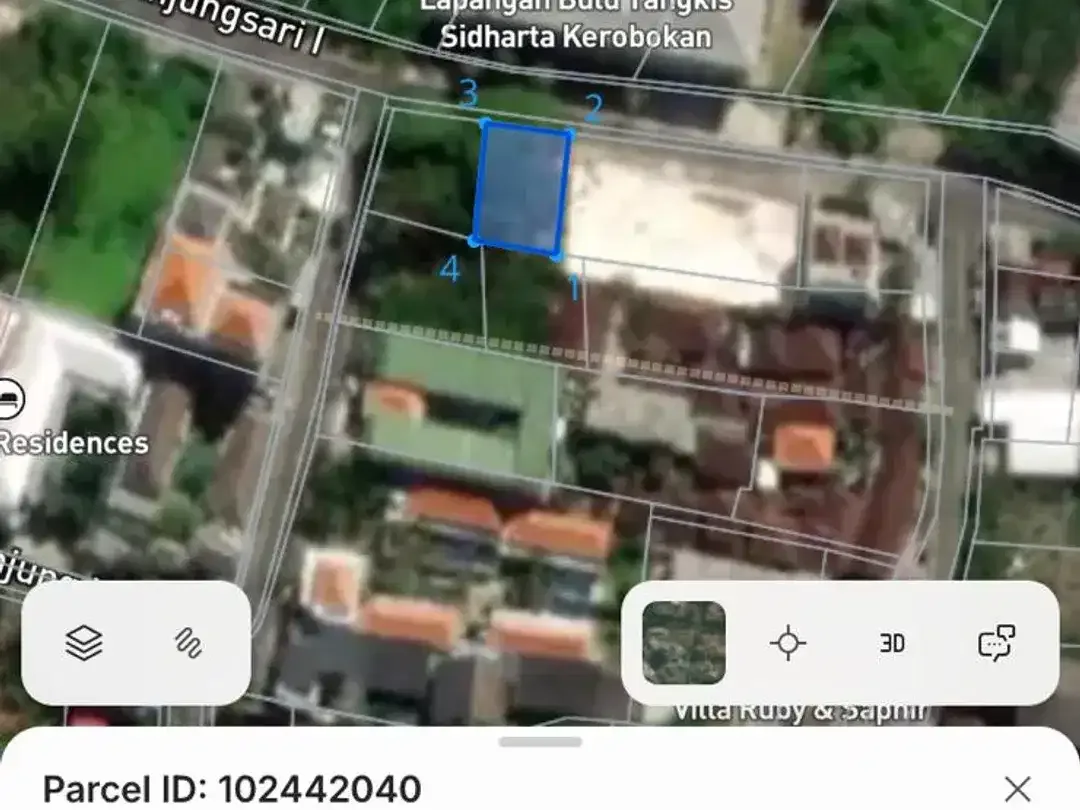Click the Residences place label
This screenshot has height=810, width=1080.
[x=73, y=443]
